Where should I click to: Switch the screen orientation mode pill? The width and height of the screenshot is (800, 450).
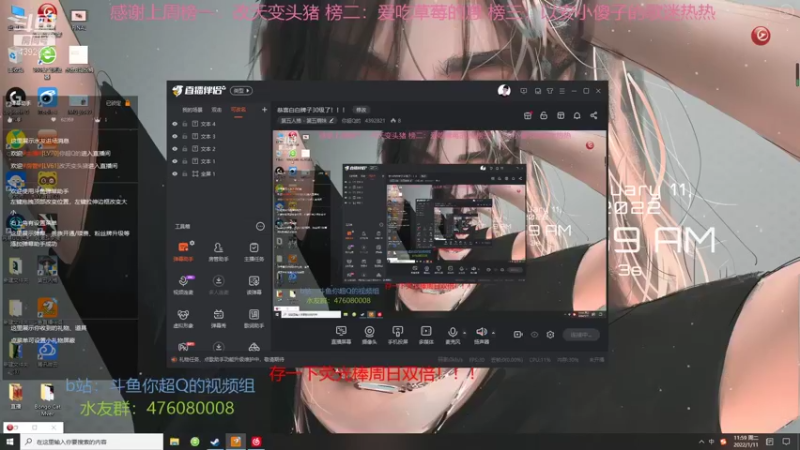[241, 91]
